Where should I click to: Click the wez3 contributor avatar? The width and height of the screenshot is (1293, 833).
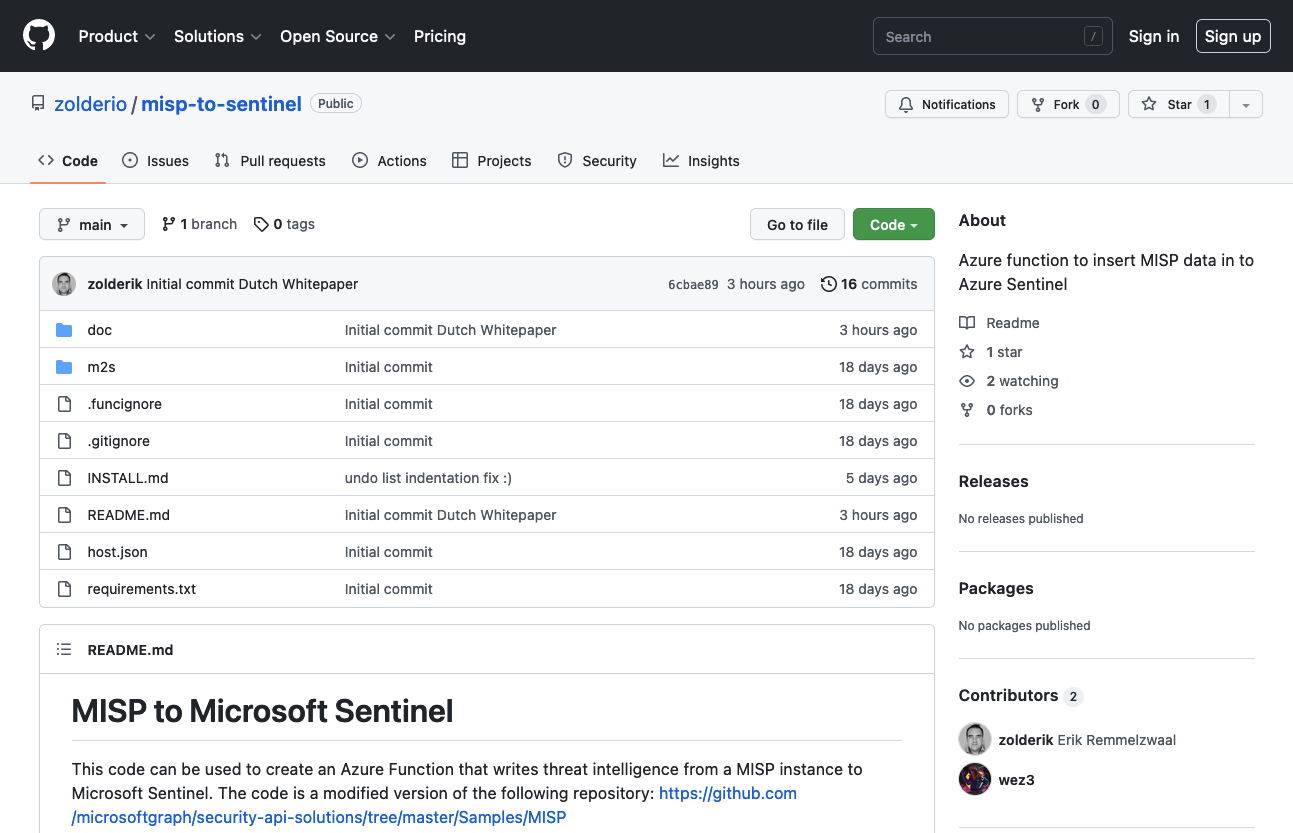click(975, 779)
